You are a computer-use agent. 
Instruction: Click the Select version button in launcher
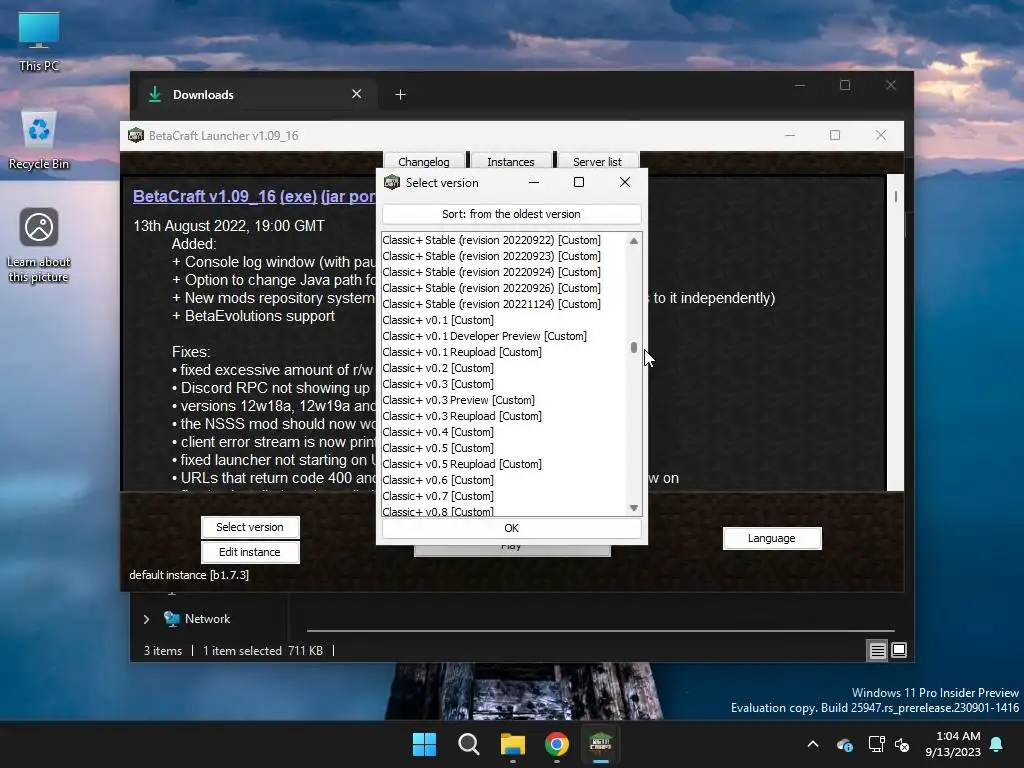(x=250, y=527)
